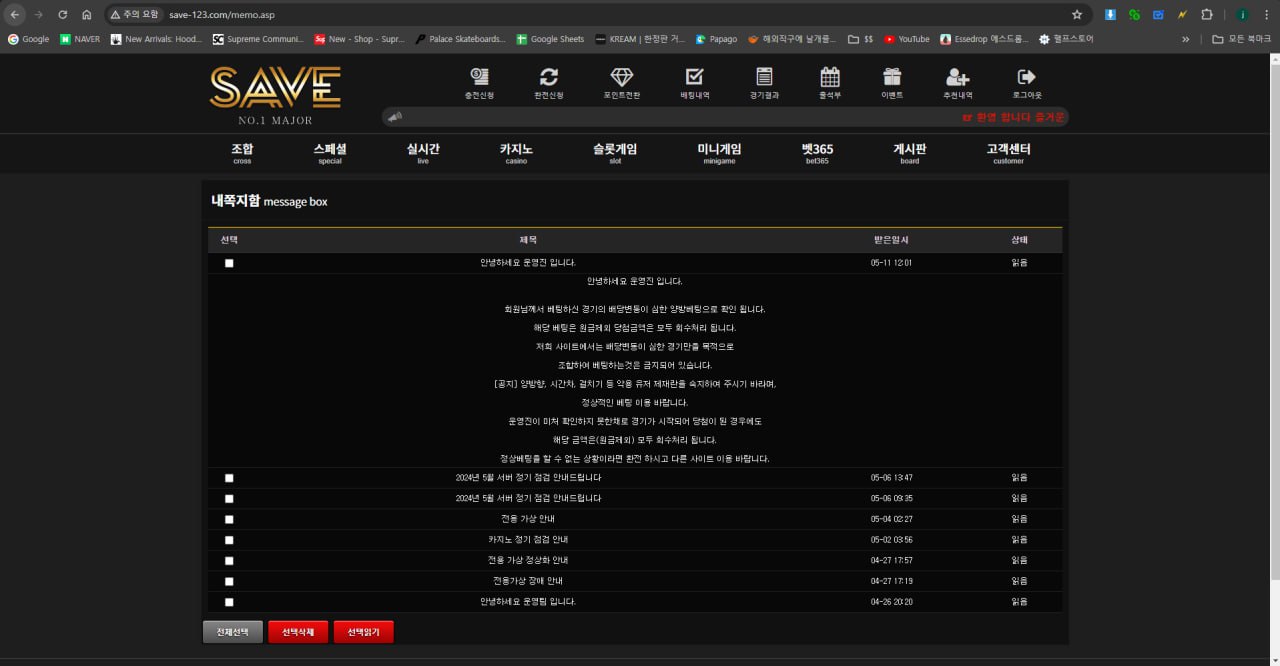The image size is (1280, 666).
Task: Open the 고객센터 customer menu
Action: [x=1008, y=153]
